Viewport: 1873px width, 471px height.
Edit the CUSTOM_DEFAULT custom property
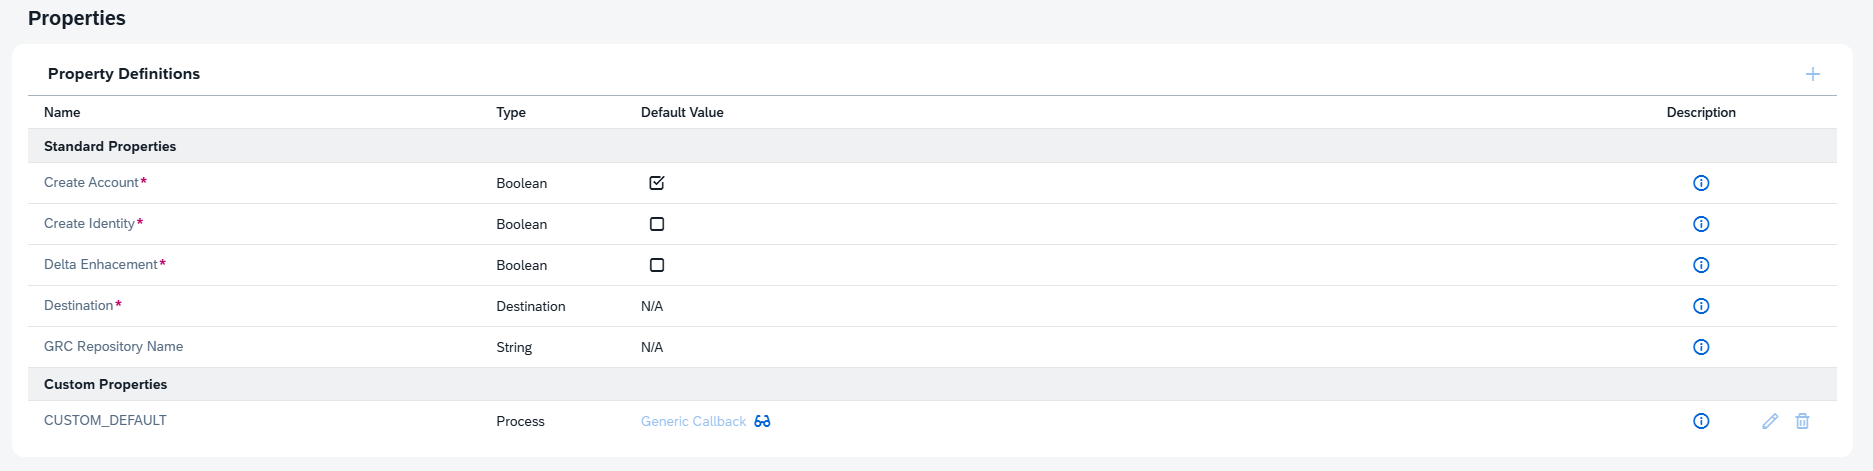coord(1770,421)
